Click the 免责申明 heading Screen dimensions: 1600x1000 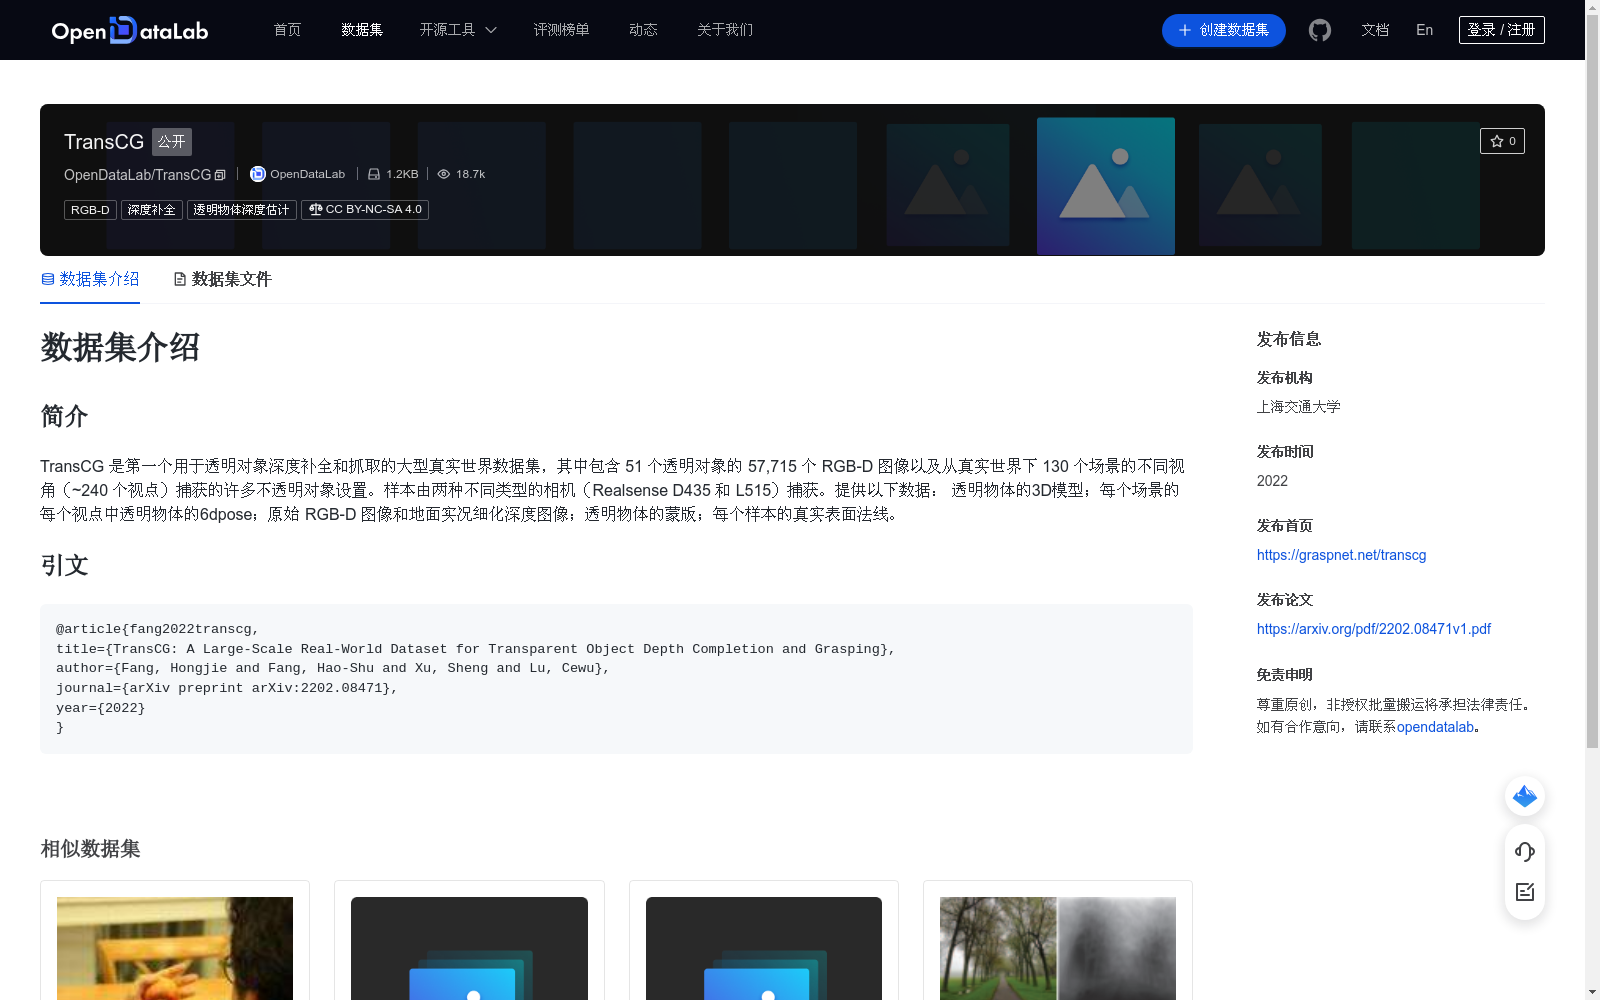click(x=1285, y=675)
